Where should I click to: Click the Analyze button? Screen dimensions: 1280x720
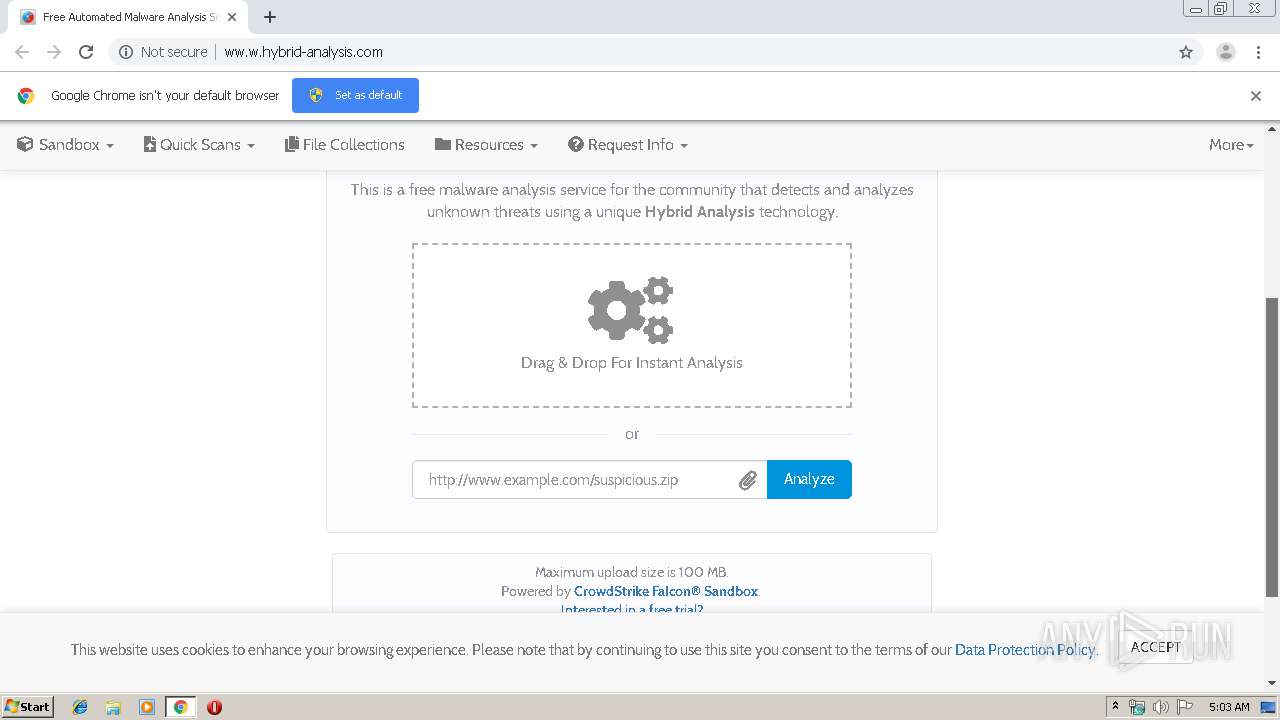pyautogui.click(x=809, y=479)
